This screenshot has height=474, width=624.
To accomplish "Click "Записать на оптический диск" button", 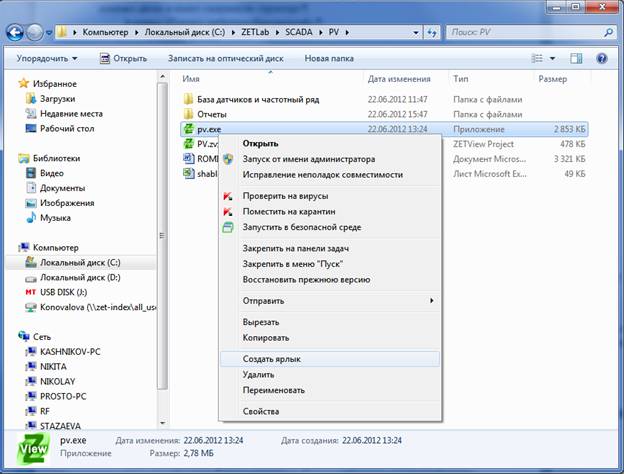I will (x=229, y=58).
